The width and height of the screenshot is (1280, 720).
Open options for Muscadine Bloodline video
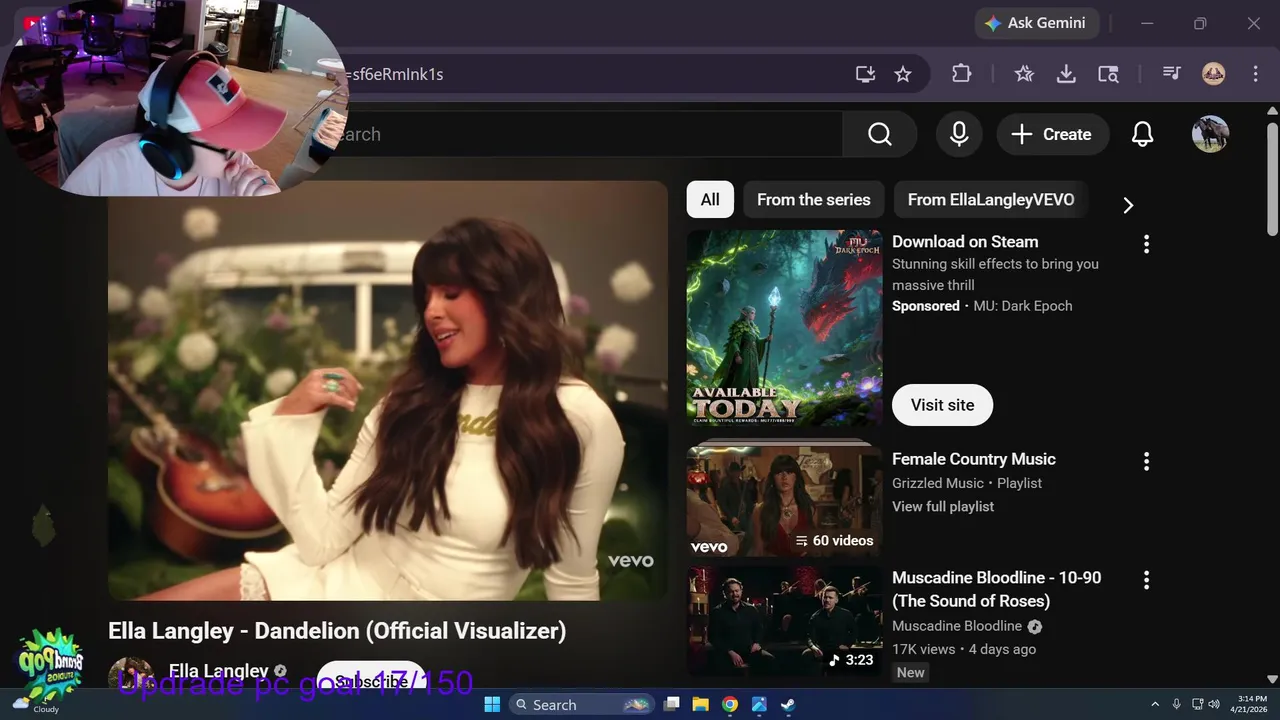click(1146, 580)
